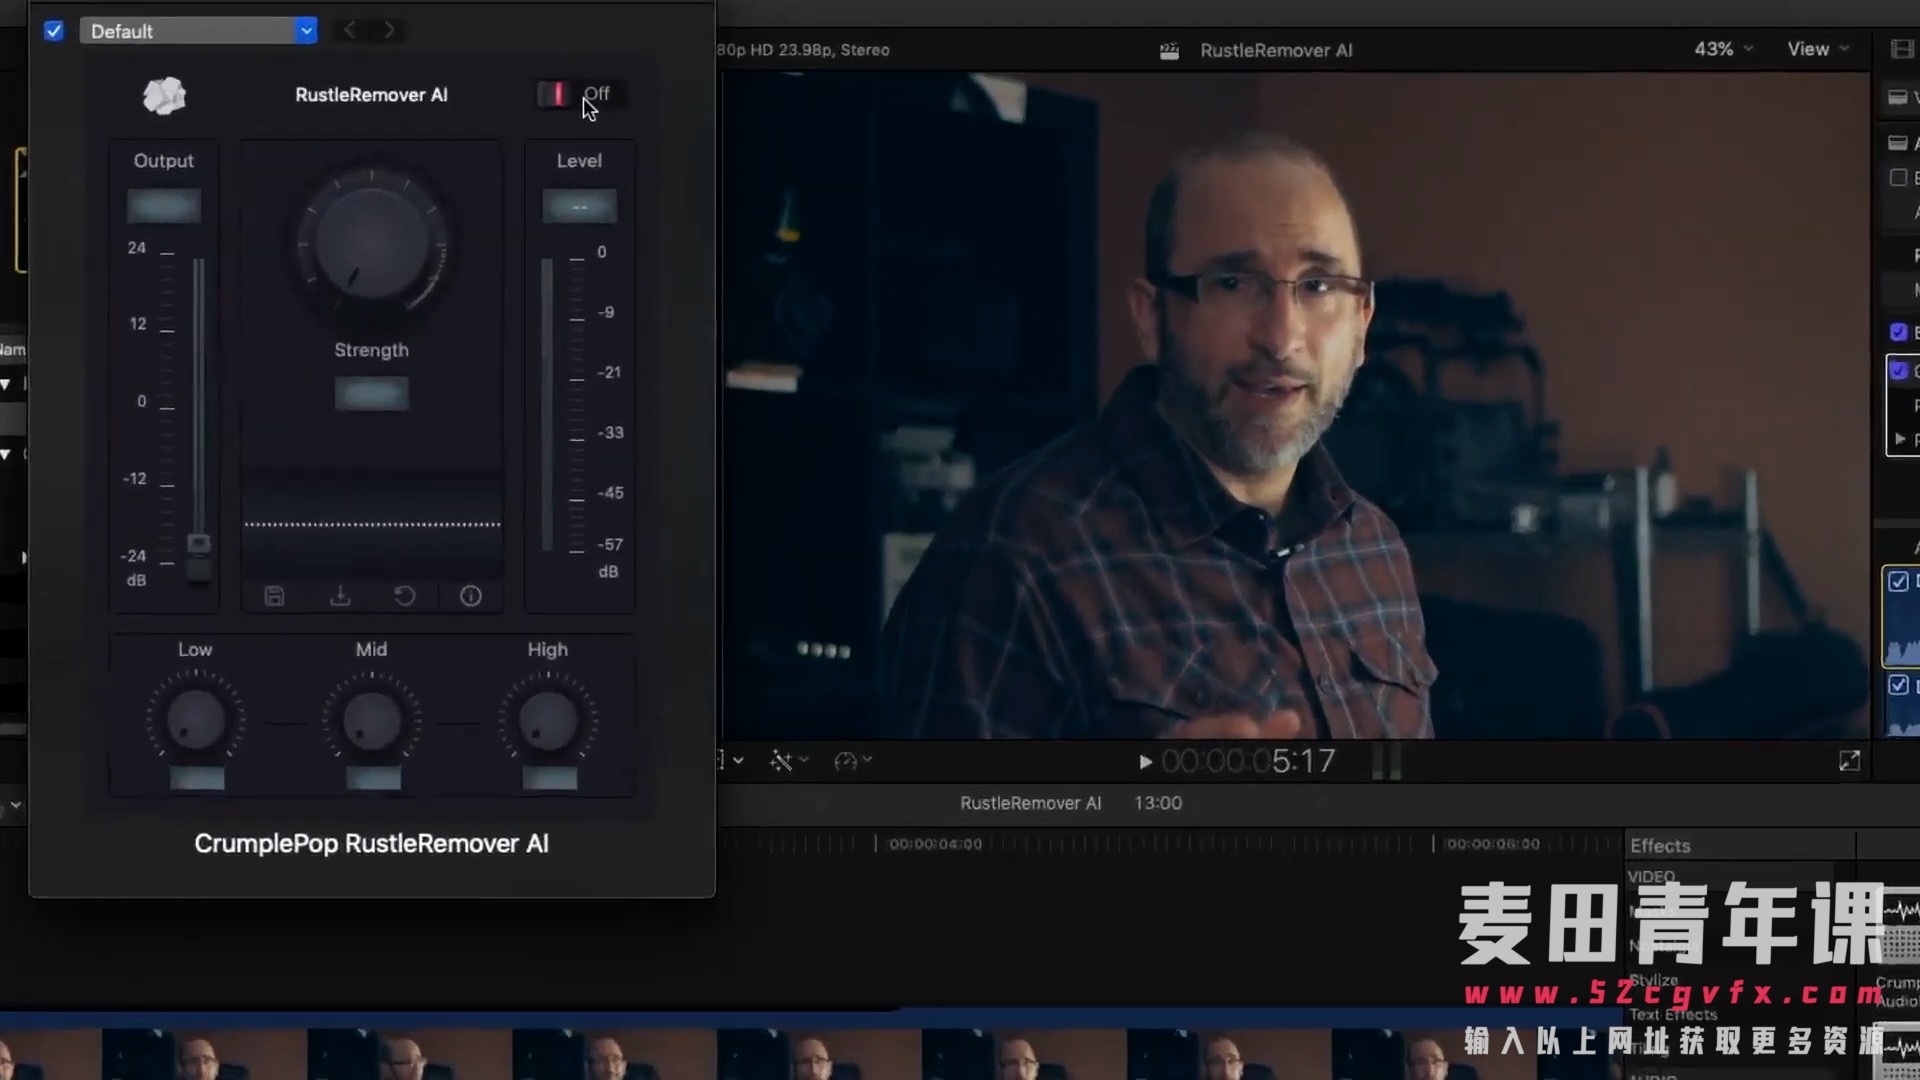The image size is (1920, 1080).
Task: Click the Low value field
Action: (x=197, y=779)
